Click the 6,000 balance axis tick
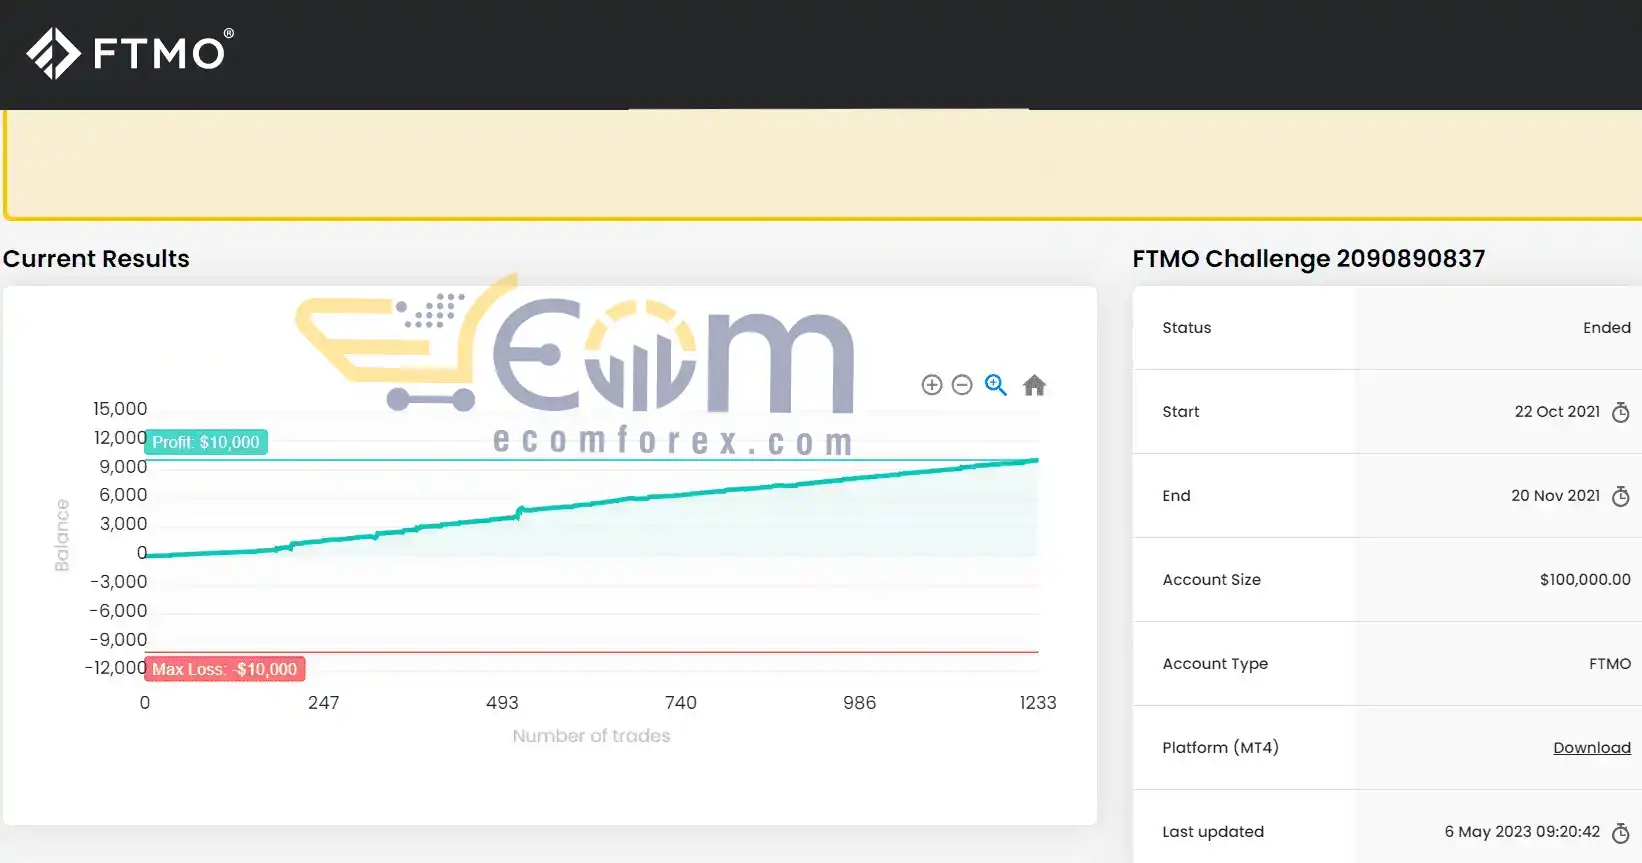Image resolution: width=1642 pixels, height=863 pixels. 123,495
